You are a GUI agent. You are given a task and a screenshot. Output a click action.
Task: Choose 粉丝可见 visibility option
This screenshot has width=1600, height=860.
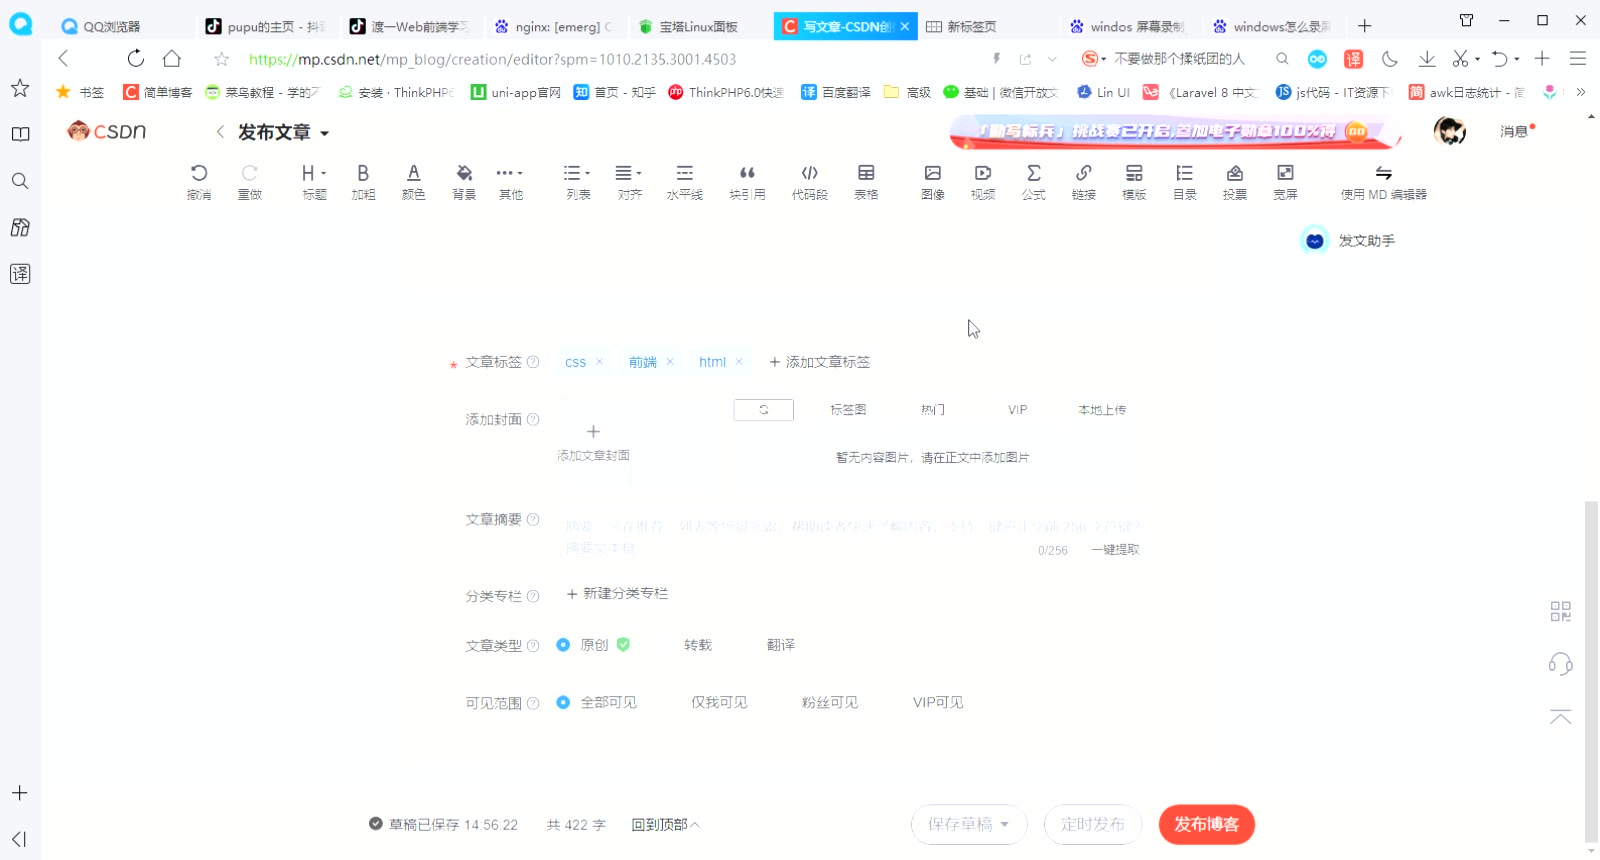(829, 703)
